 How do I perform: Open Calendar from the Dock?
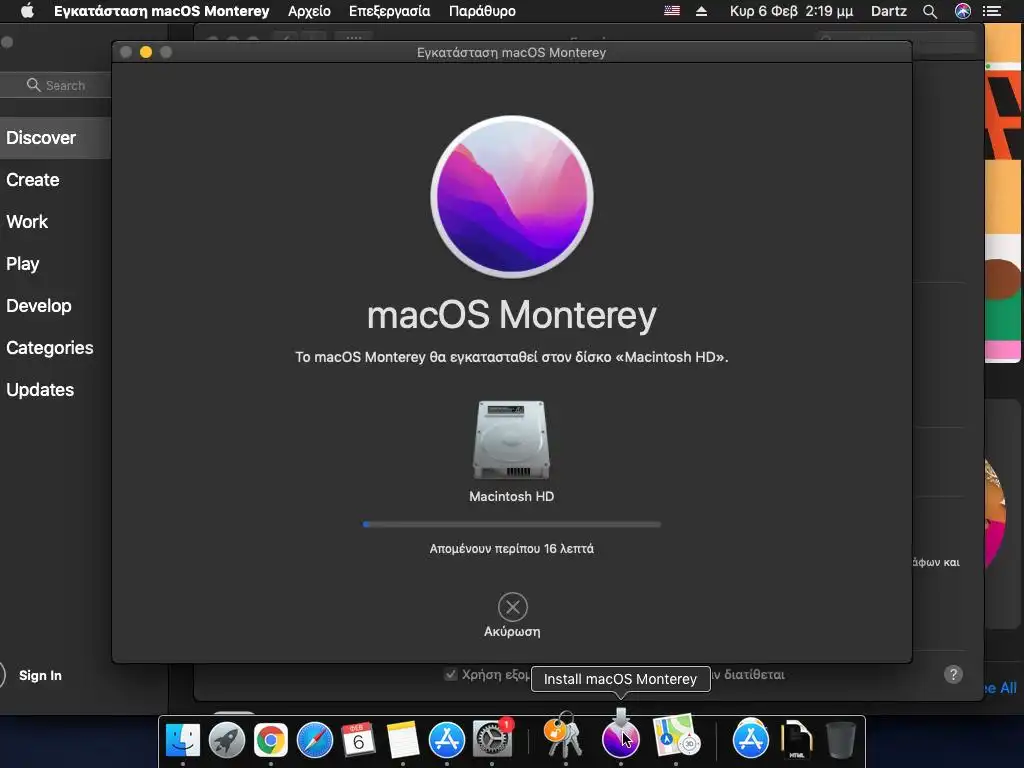point(359,739)
